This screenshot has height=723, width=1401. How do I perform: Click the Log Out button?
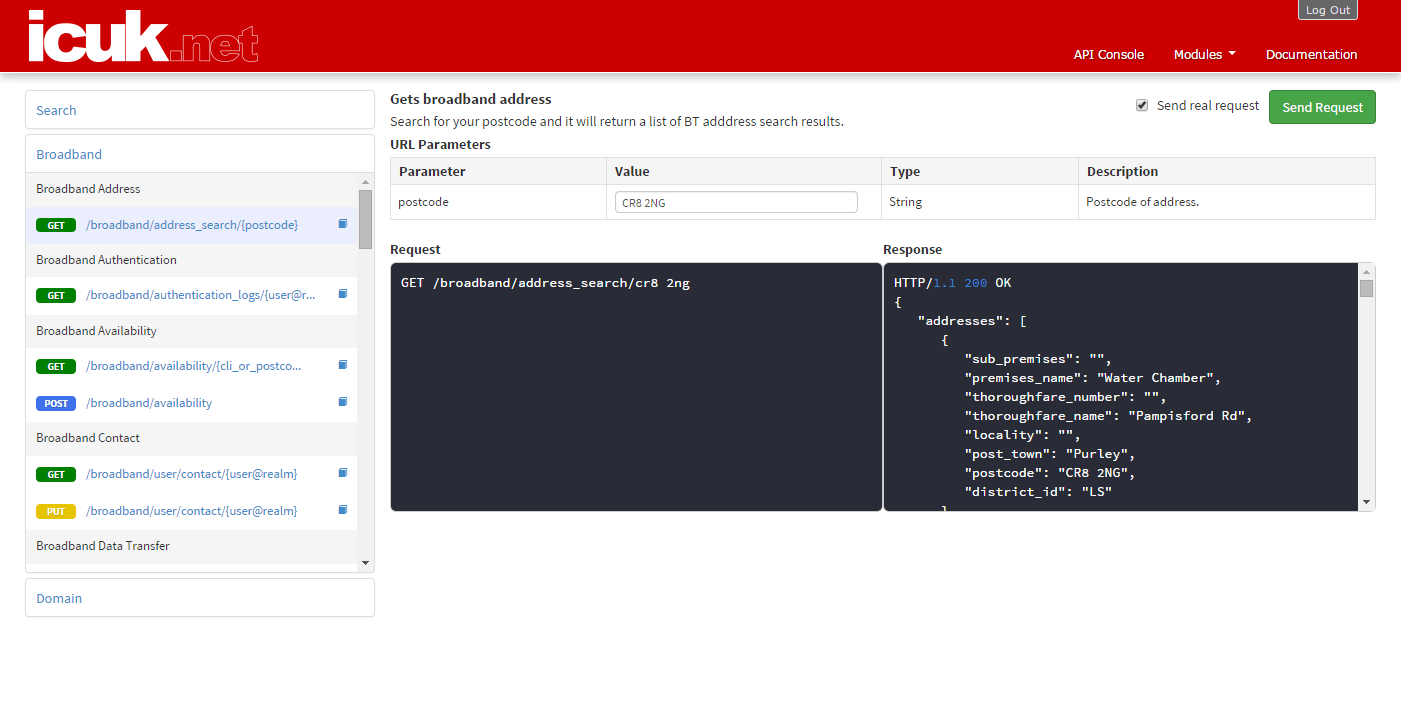point(1327,10)
